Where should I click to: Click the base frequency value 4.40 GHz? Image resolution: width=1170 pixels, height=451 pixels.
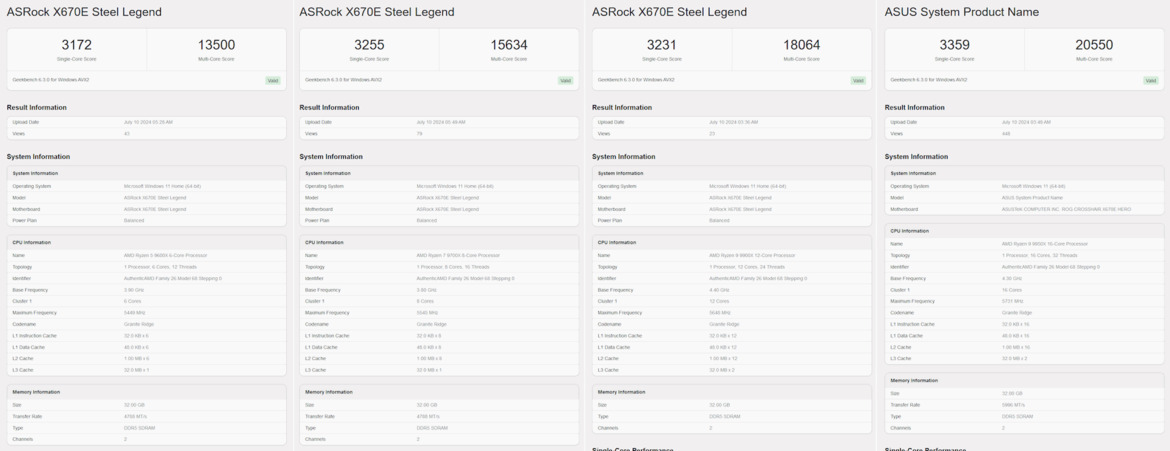click(718, 290)
